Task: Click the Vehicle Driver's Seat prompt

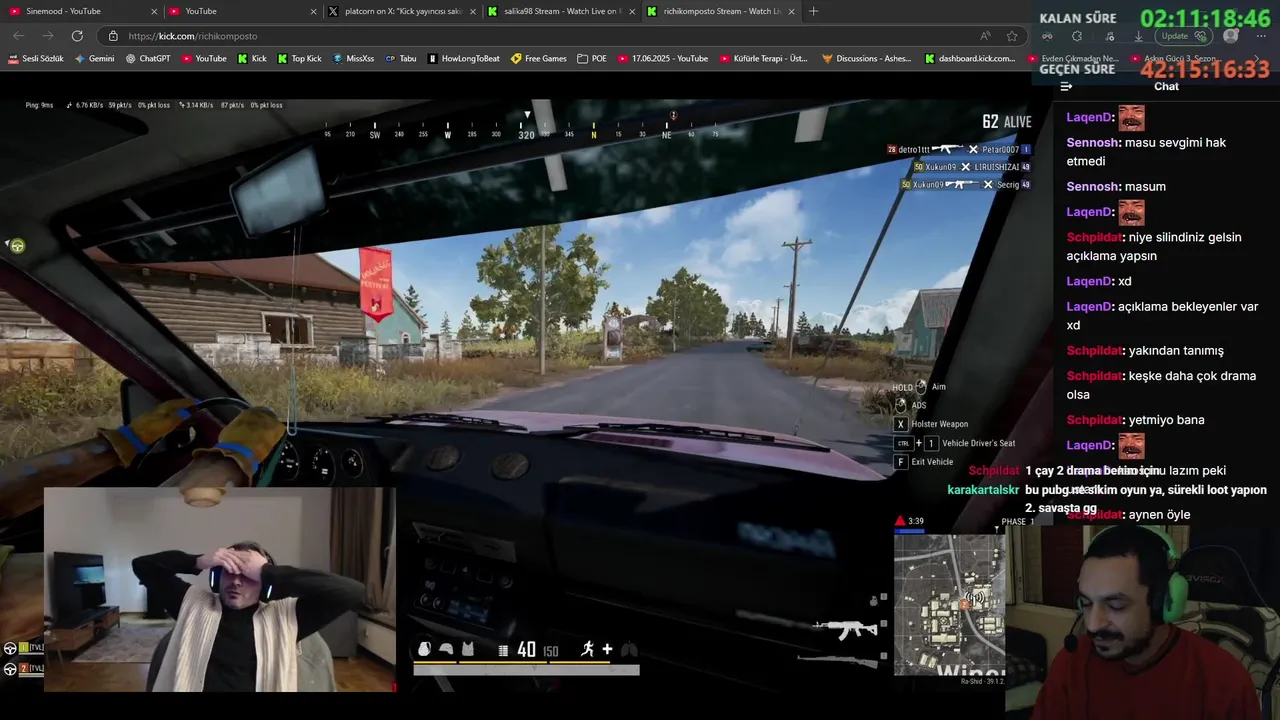Action: 955,443
